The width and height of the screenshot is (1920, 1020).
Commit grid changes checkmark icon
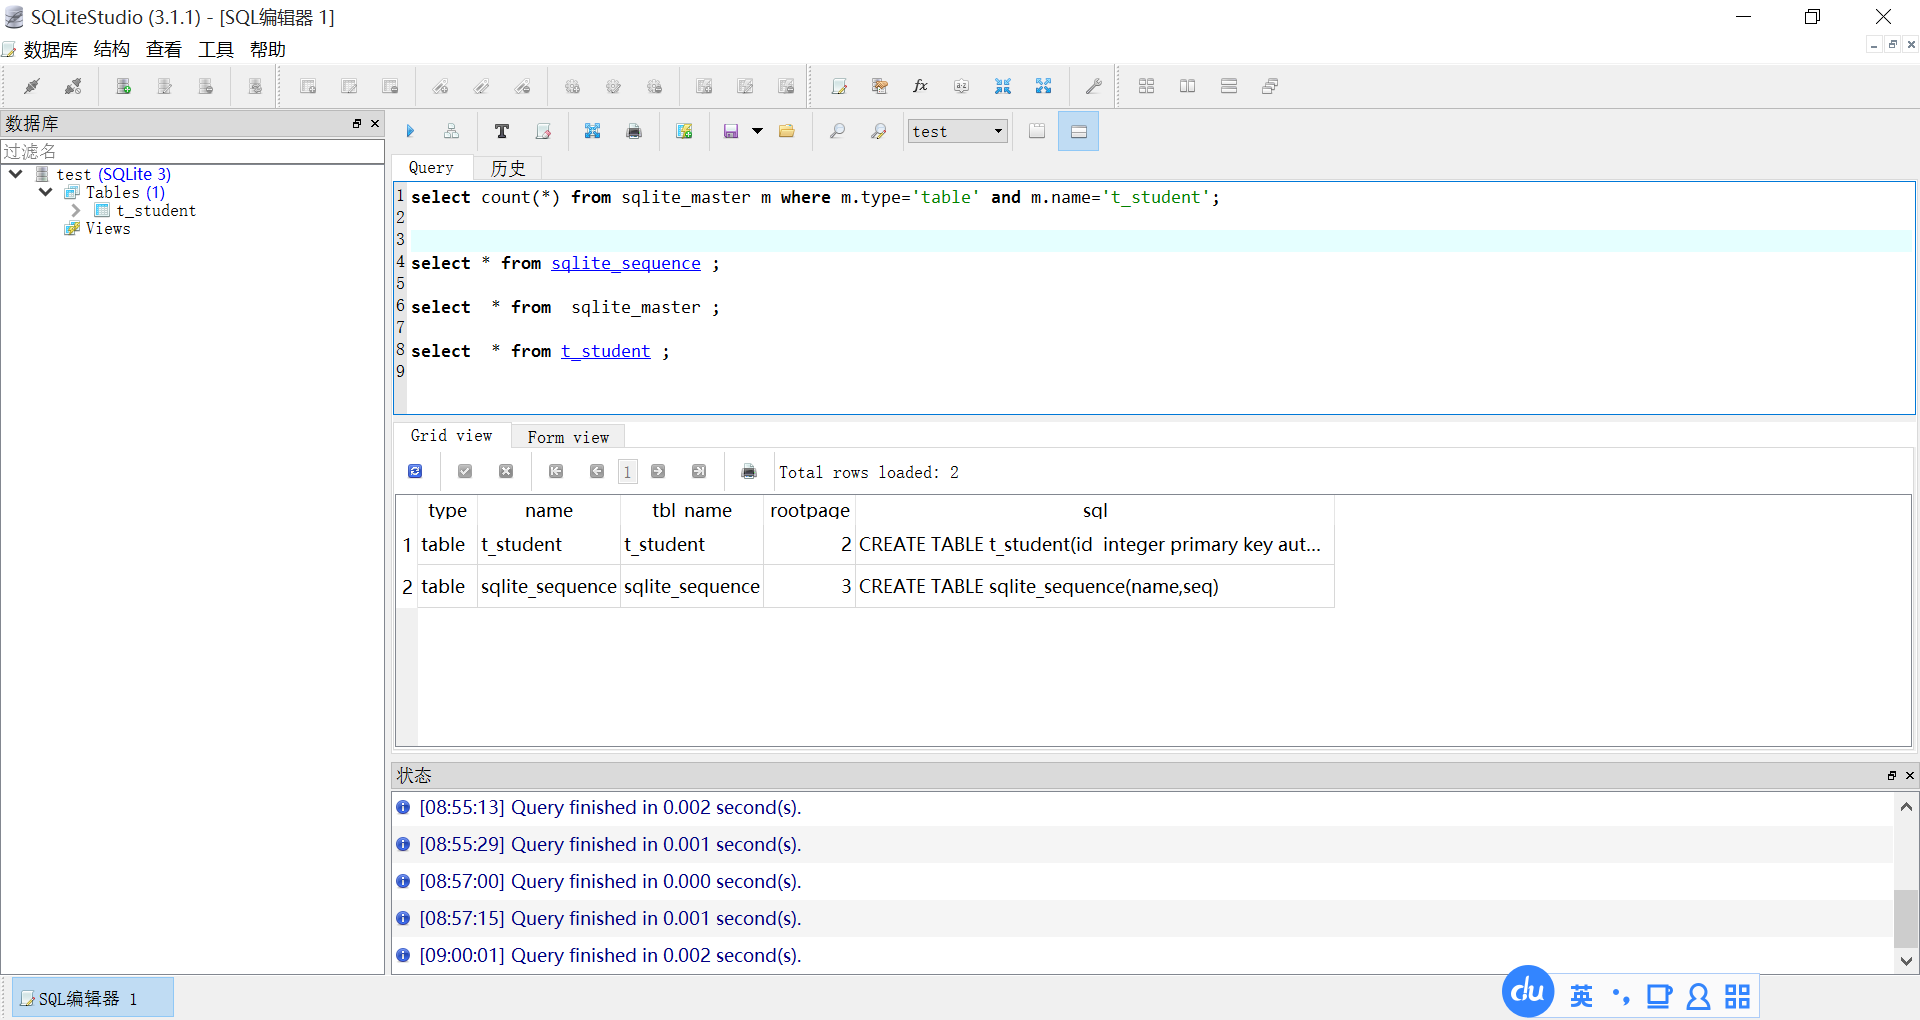pos(465,471)
